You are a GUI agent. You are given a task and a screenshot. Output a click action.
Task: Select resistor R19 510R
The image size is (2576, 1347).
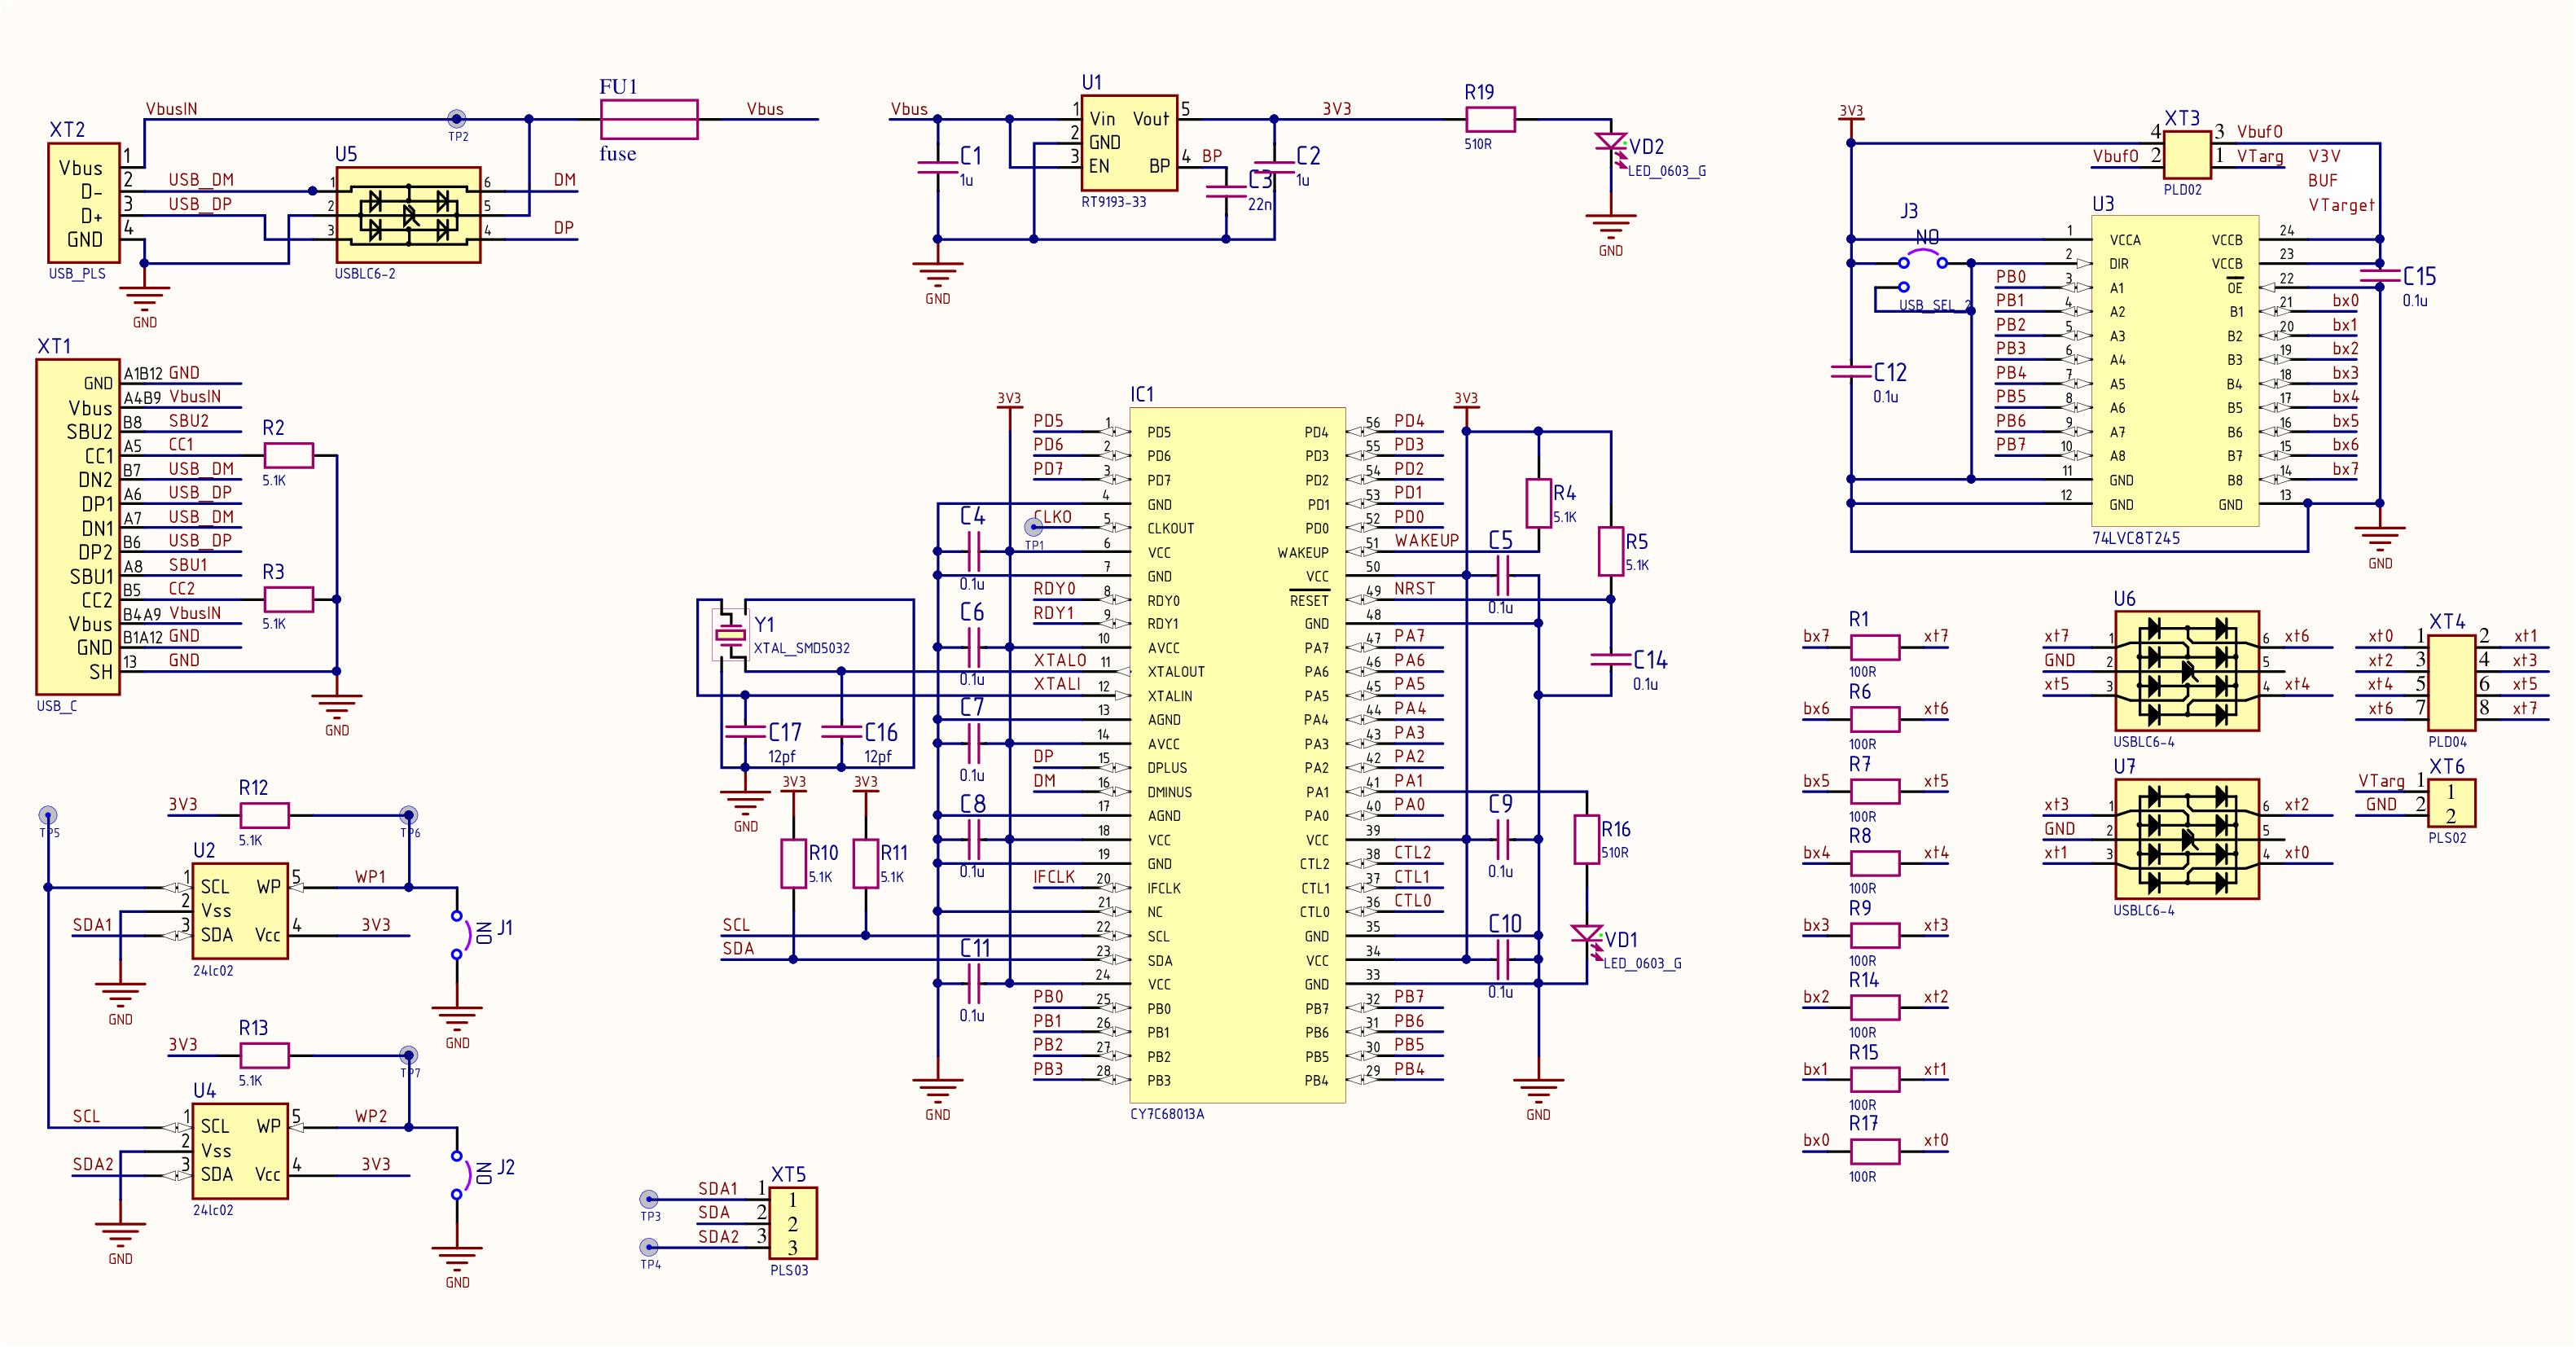pyautogui.click(x=1490, y=119)
